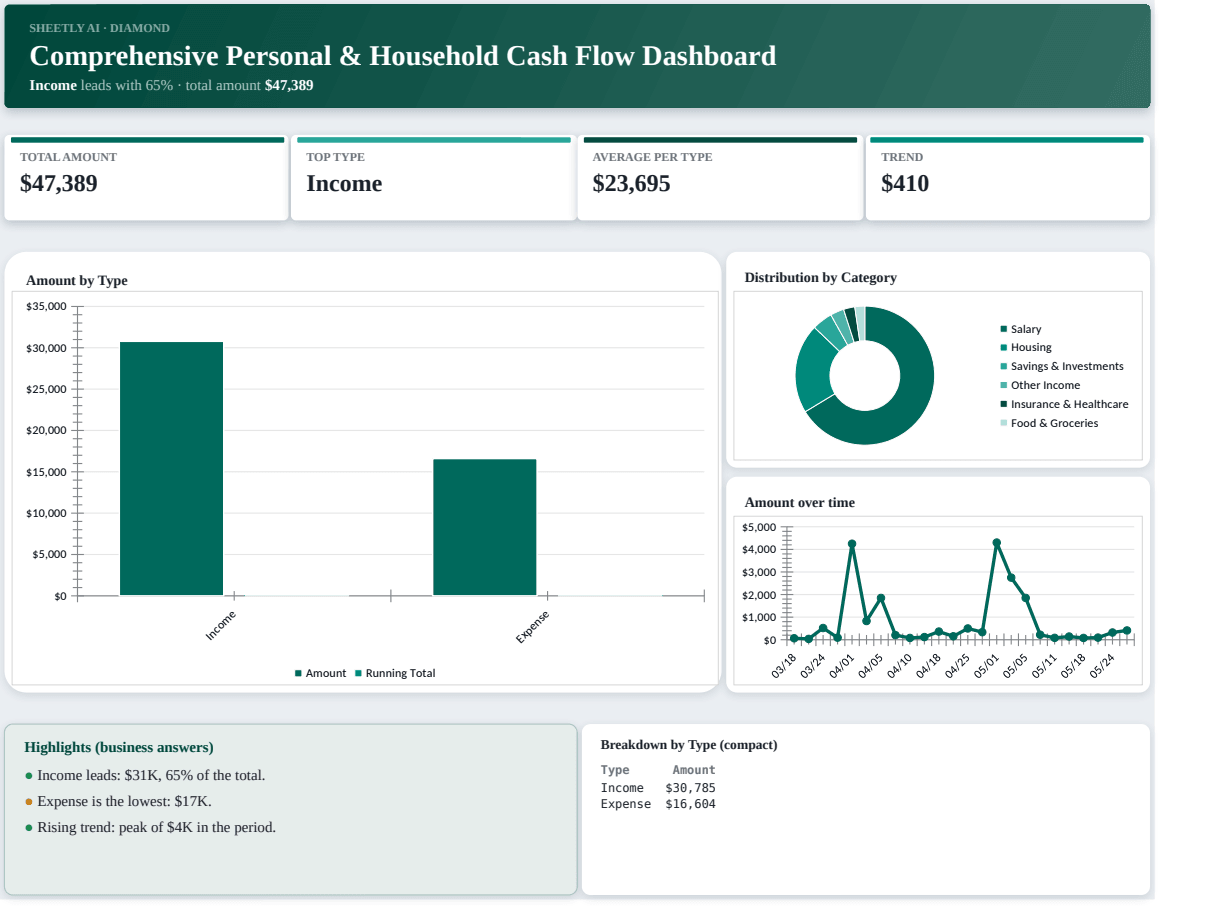The image size is (1227, 922).
Task: Open the Average Per Type card
Action: point(720,178)
